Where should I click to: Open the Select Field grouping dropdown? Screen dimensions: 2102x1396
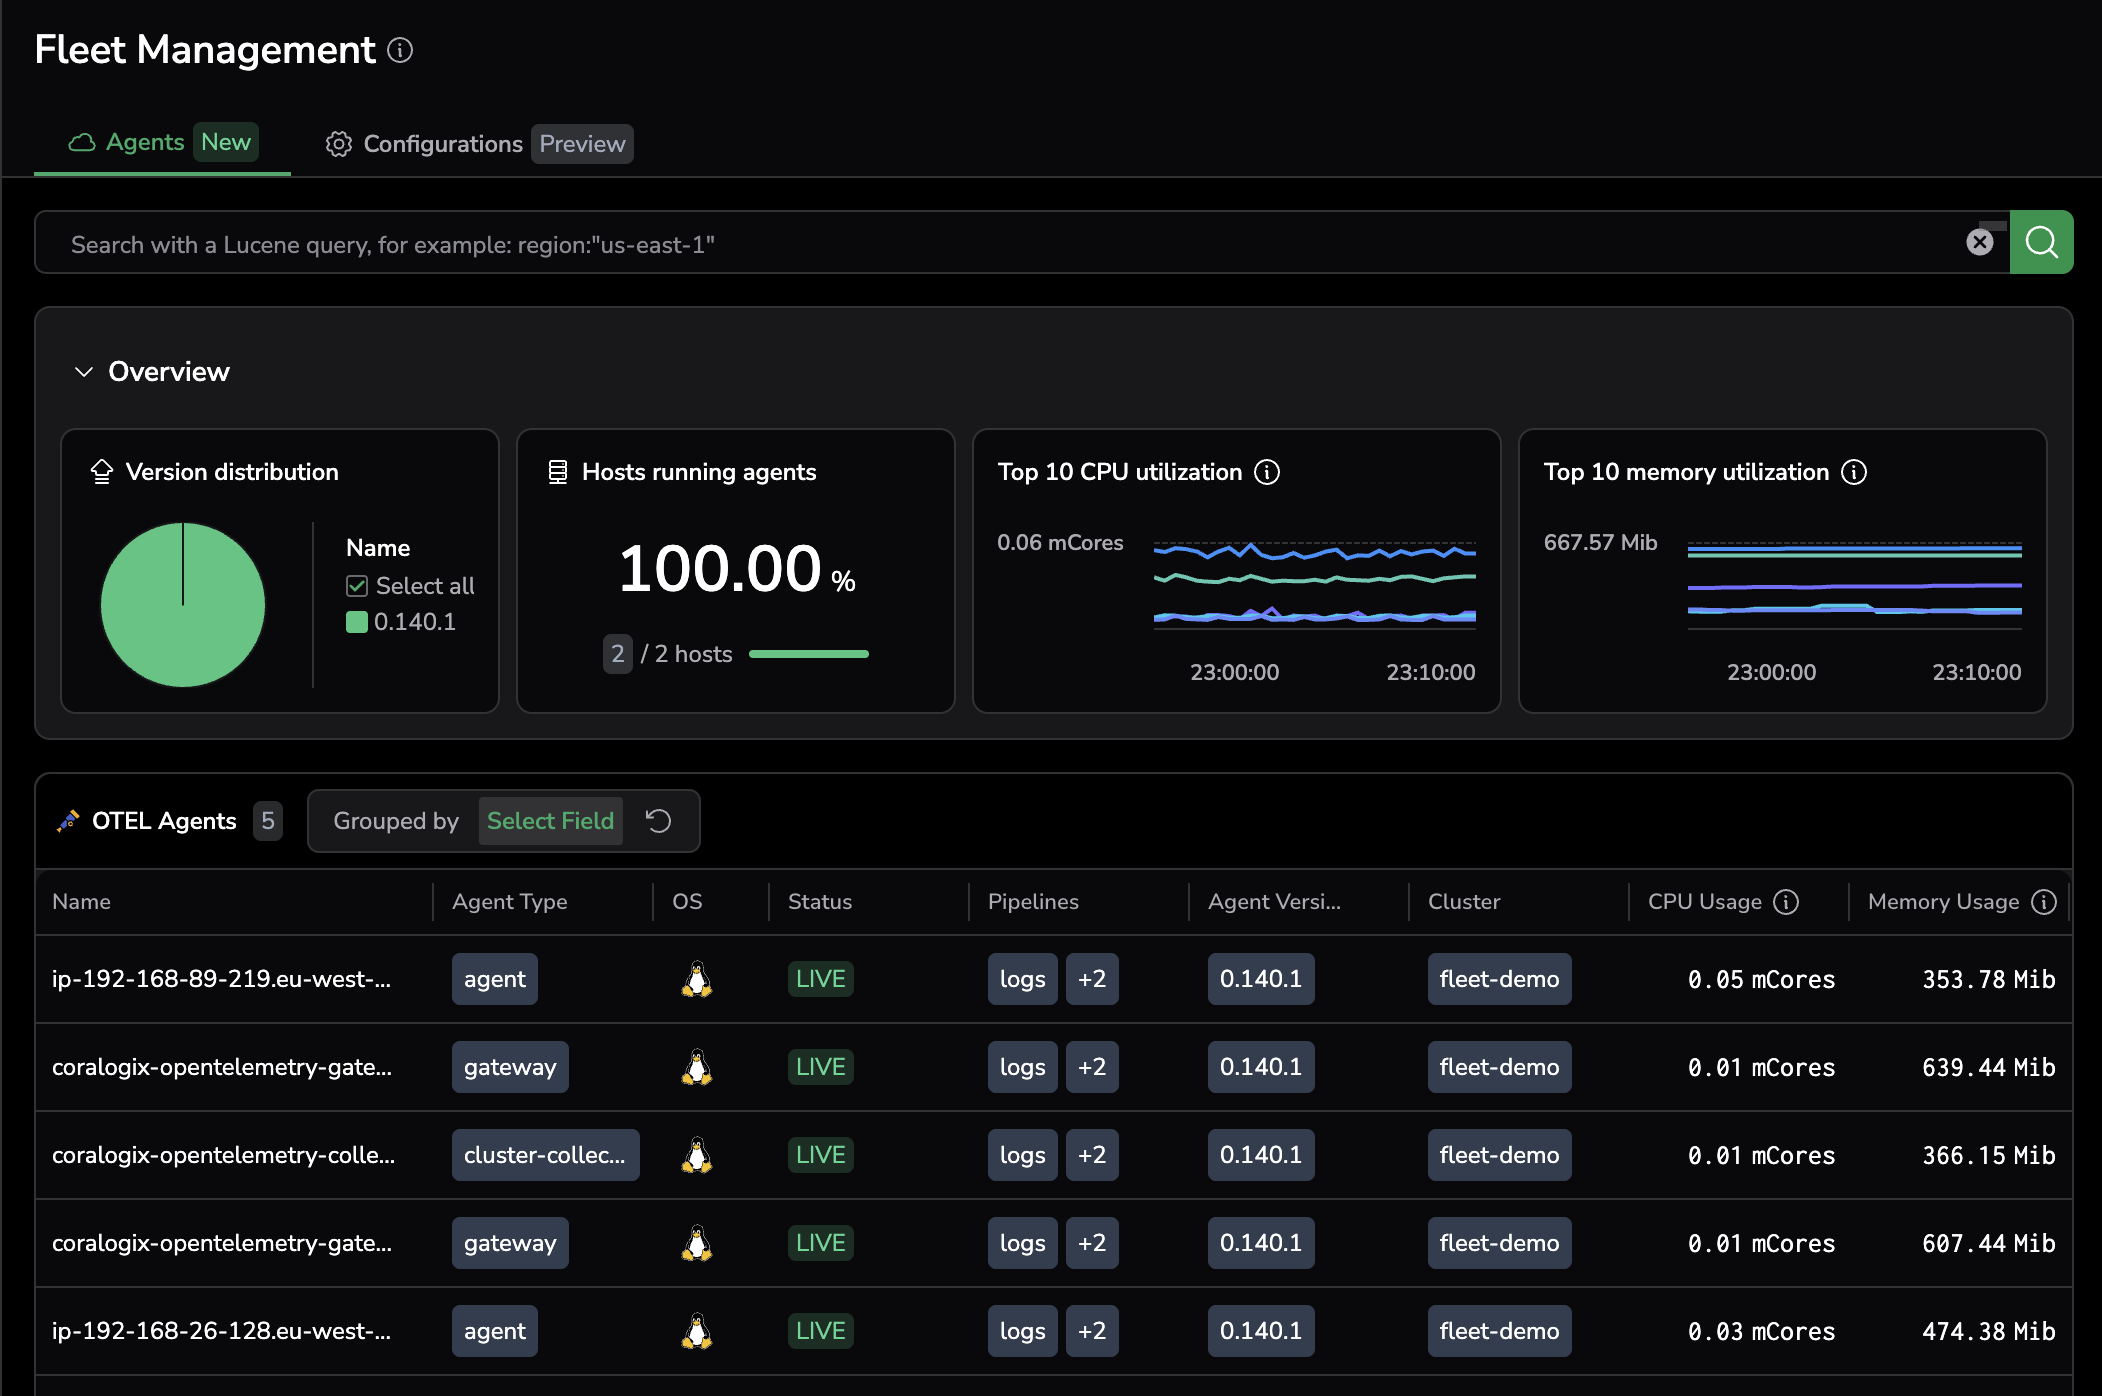tap(550, 821)
